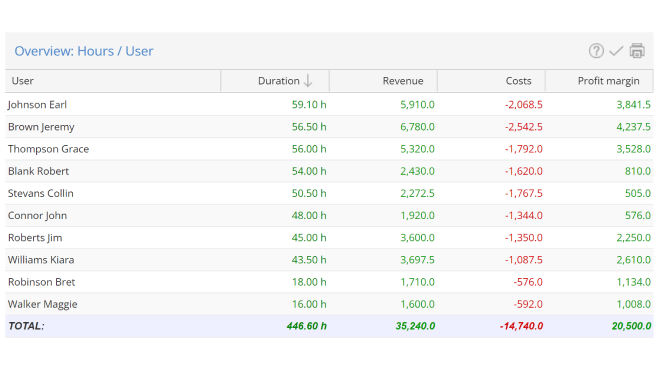This screenshot has height=370, width=660.
Task: Click the 810.0 profit margin value
Action: [638, 171]
